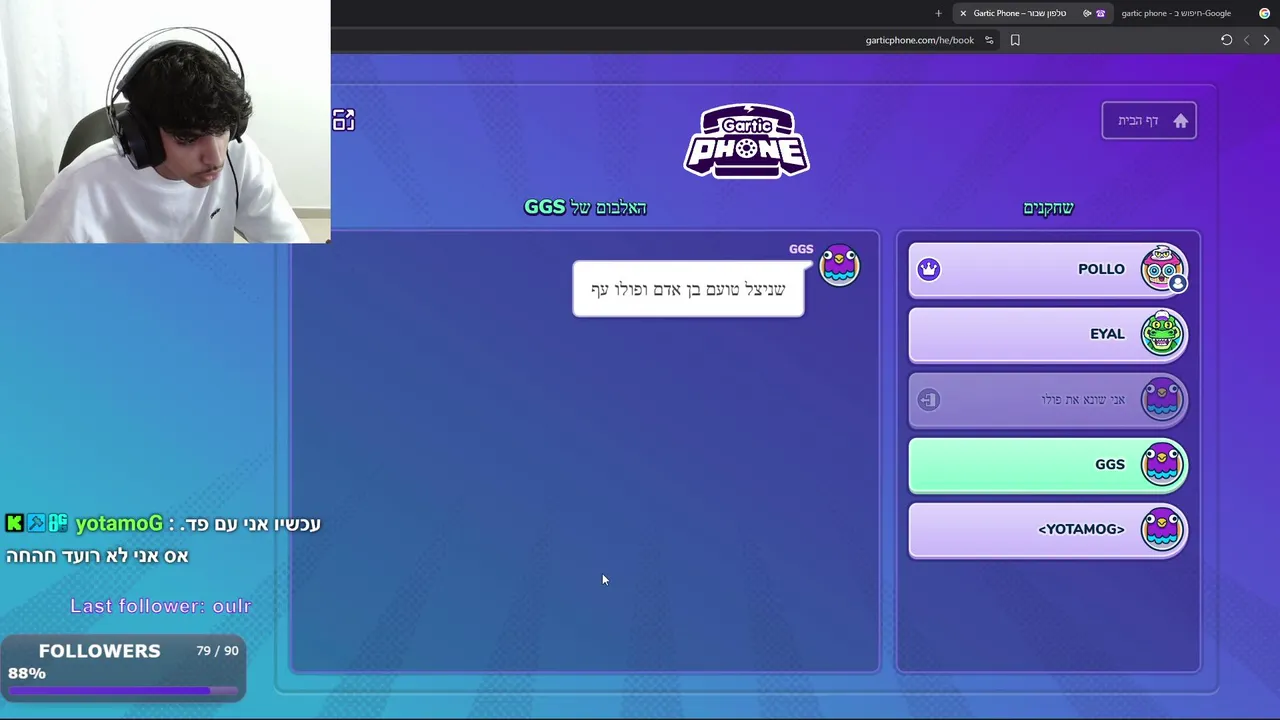Screen dimensions: 1280x720
Task: Select player <YOTAMOG> in the players list
Action: click(x=1048, y=529)
